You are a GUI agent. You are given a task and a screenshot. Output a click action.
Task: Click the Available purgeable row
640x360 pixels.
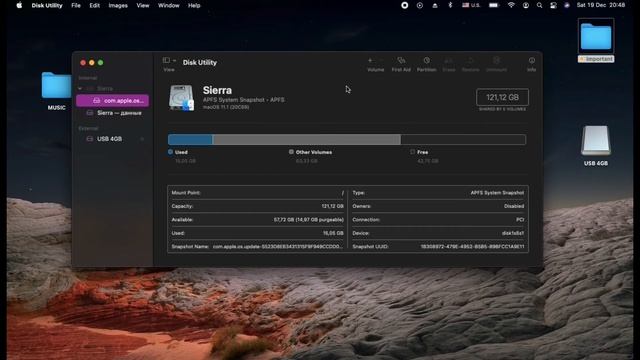(258, 220)
